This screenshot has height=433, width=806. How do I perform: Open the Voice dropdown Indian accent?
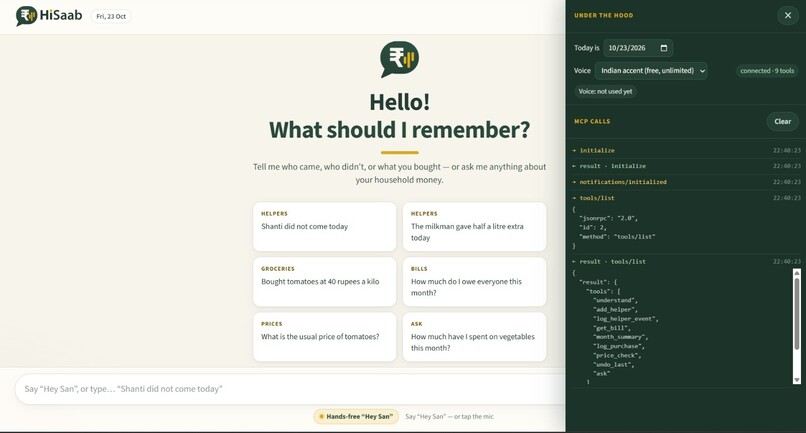651,70
